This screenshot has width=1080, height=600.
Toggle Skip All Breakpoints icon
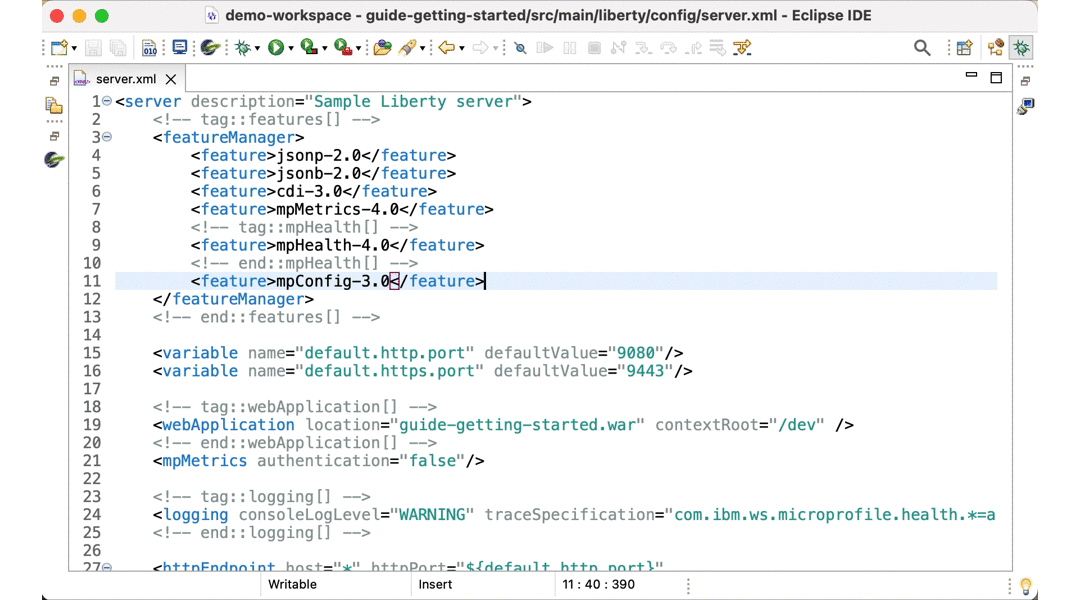click(521, 48)
